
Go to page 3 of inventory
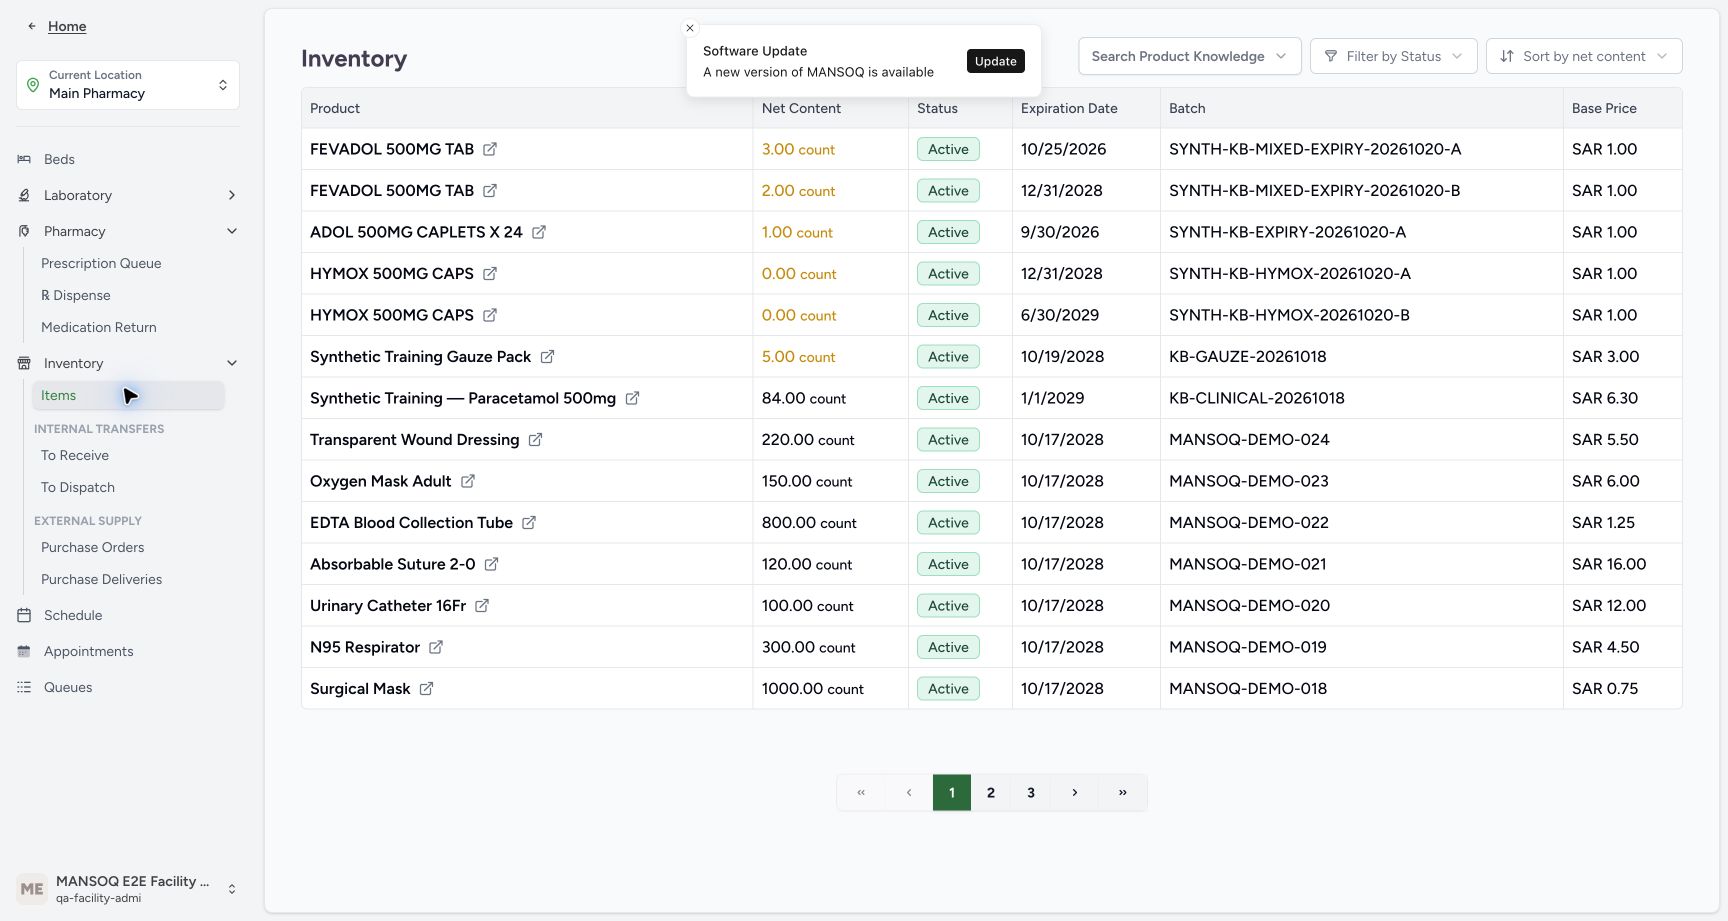click(x=1031, y=793)
